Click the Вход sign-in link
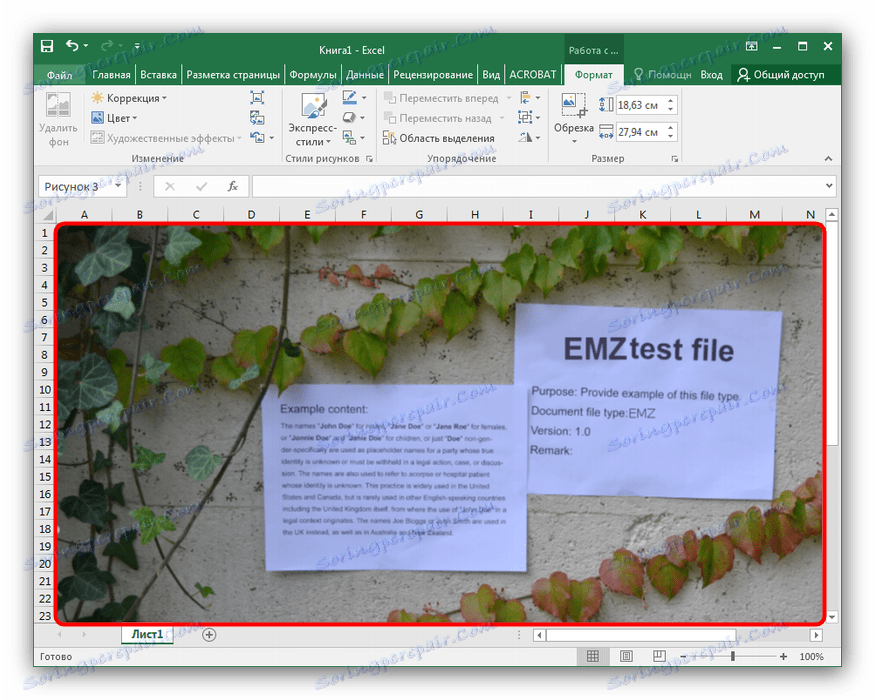The image size is (875, 700). [711, 75]
